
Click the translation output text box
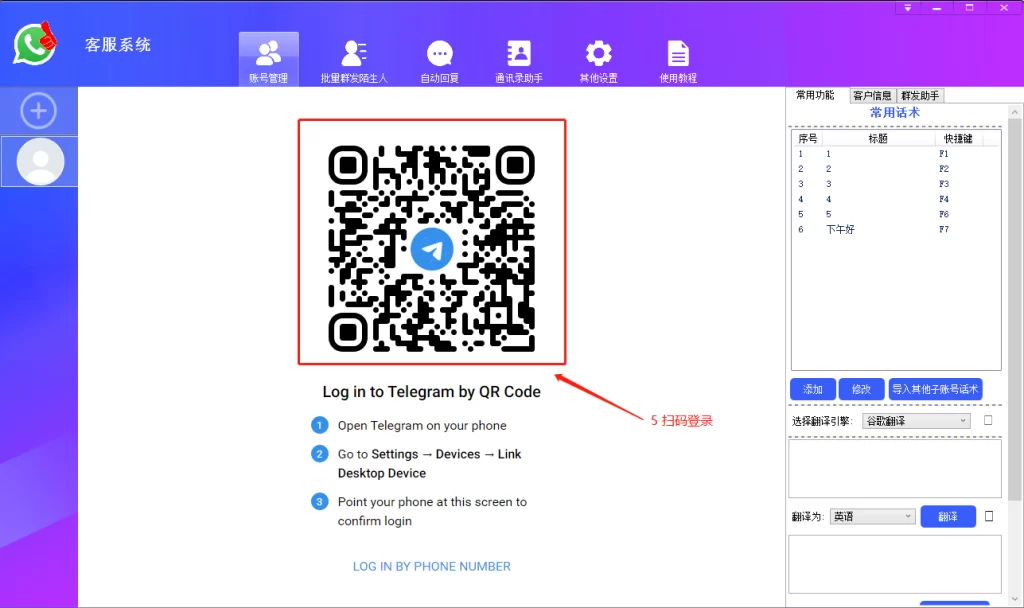pyautogui.click(x=895, y=564)
